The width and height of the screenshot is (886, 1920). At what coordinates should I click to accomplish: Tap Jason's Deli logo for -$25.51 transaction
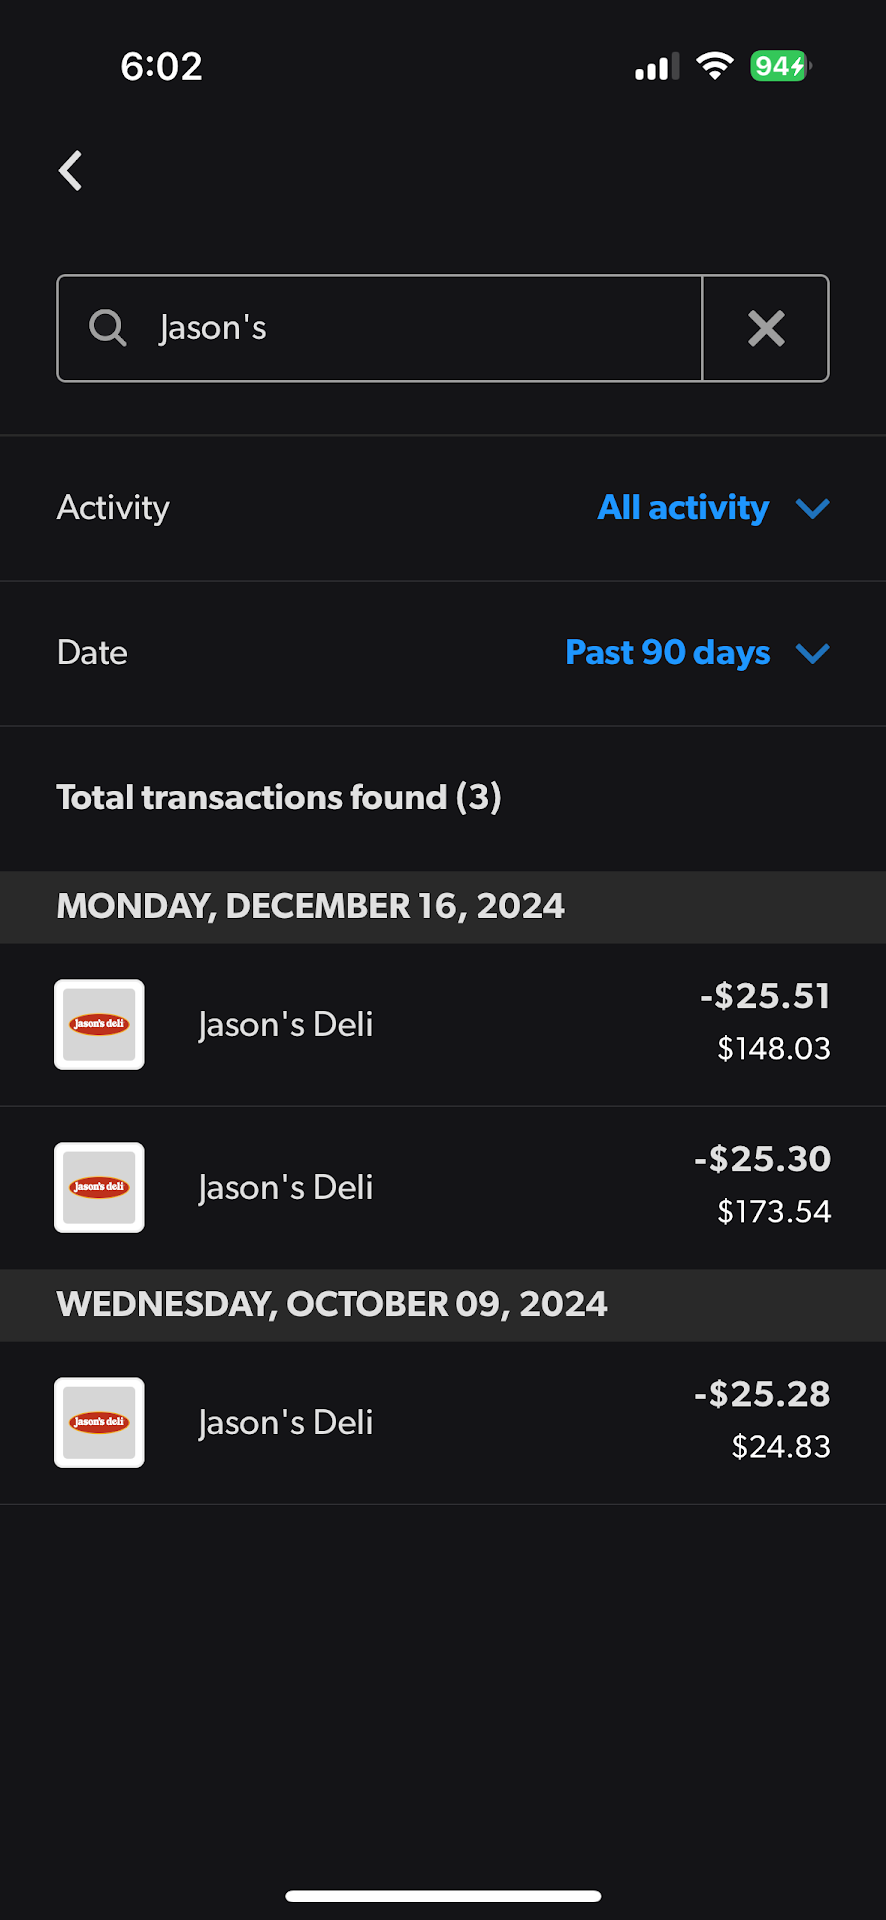(99, 1024)
